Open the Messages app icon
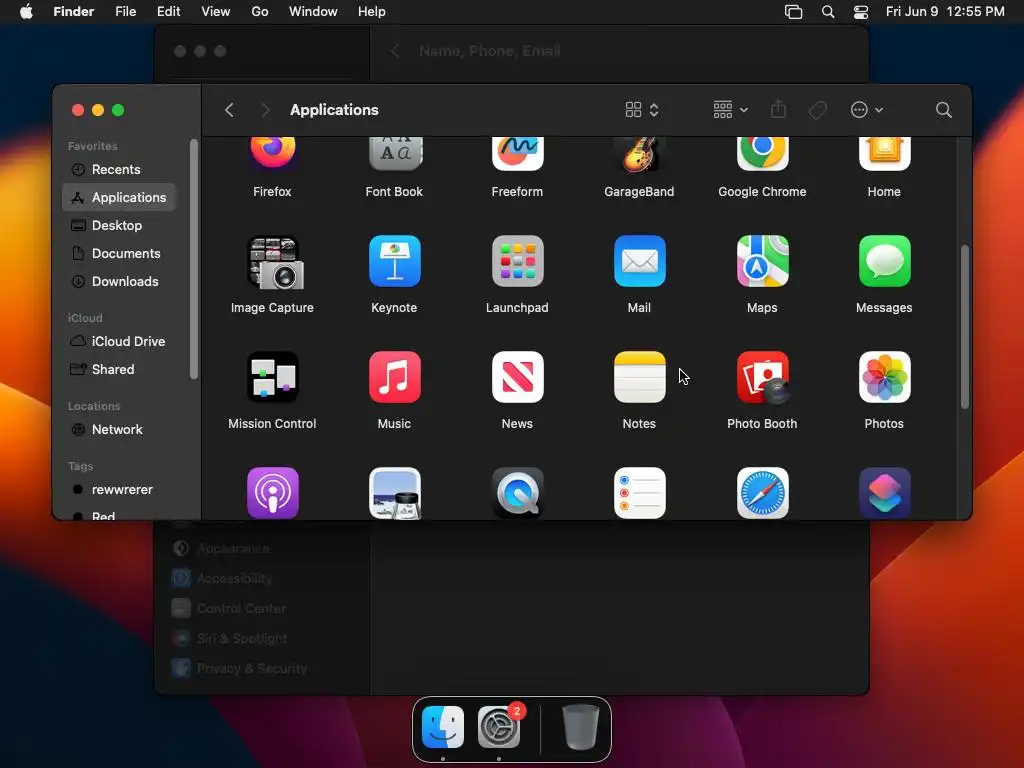The image size is (1024, 768). [x=884, y=261]
